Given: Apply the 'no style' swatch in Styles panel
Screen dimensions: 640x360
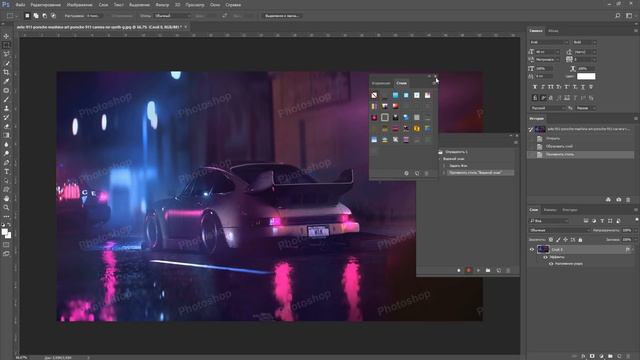Looking at the screenshot, I should pos(374,95).
